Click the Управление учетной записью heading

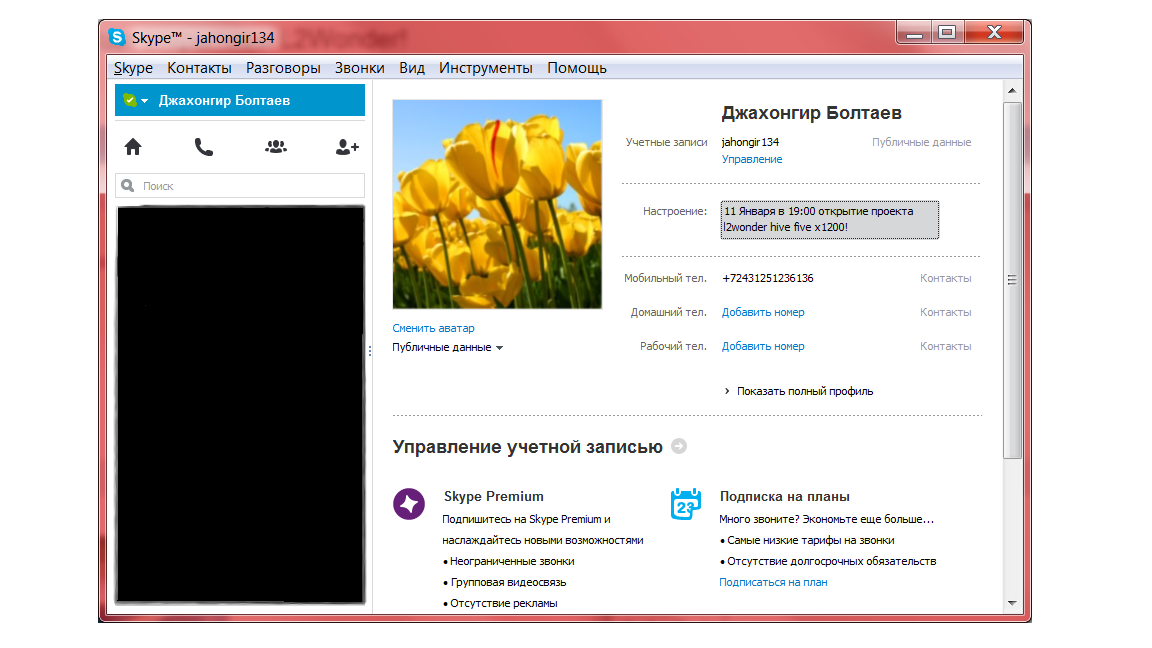pos(528,447)
